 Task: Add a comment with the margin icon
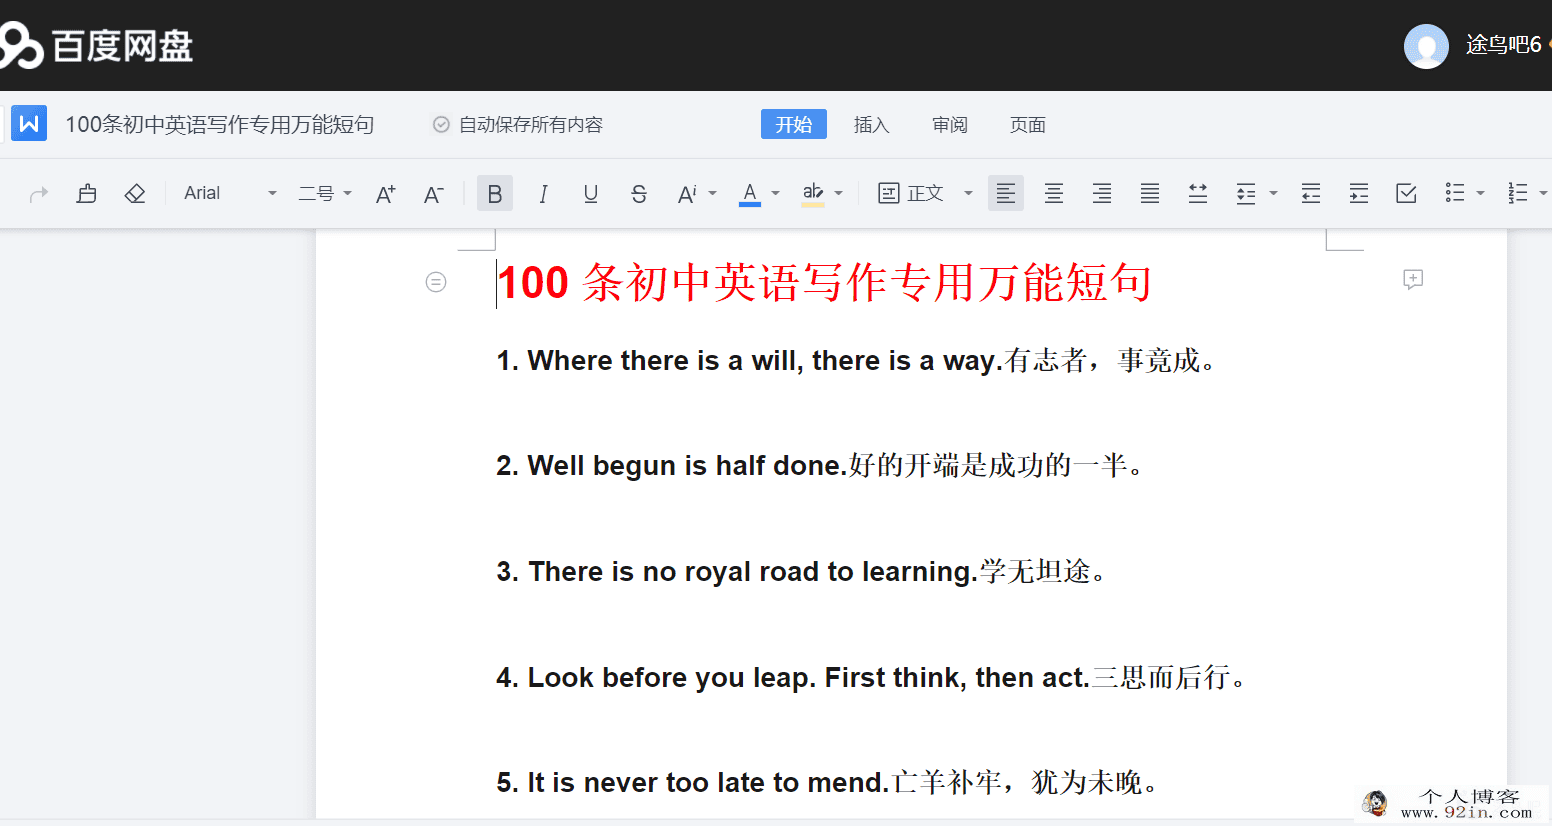(x=1413, y=280)
